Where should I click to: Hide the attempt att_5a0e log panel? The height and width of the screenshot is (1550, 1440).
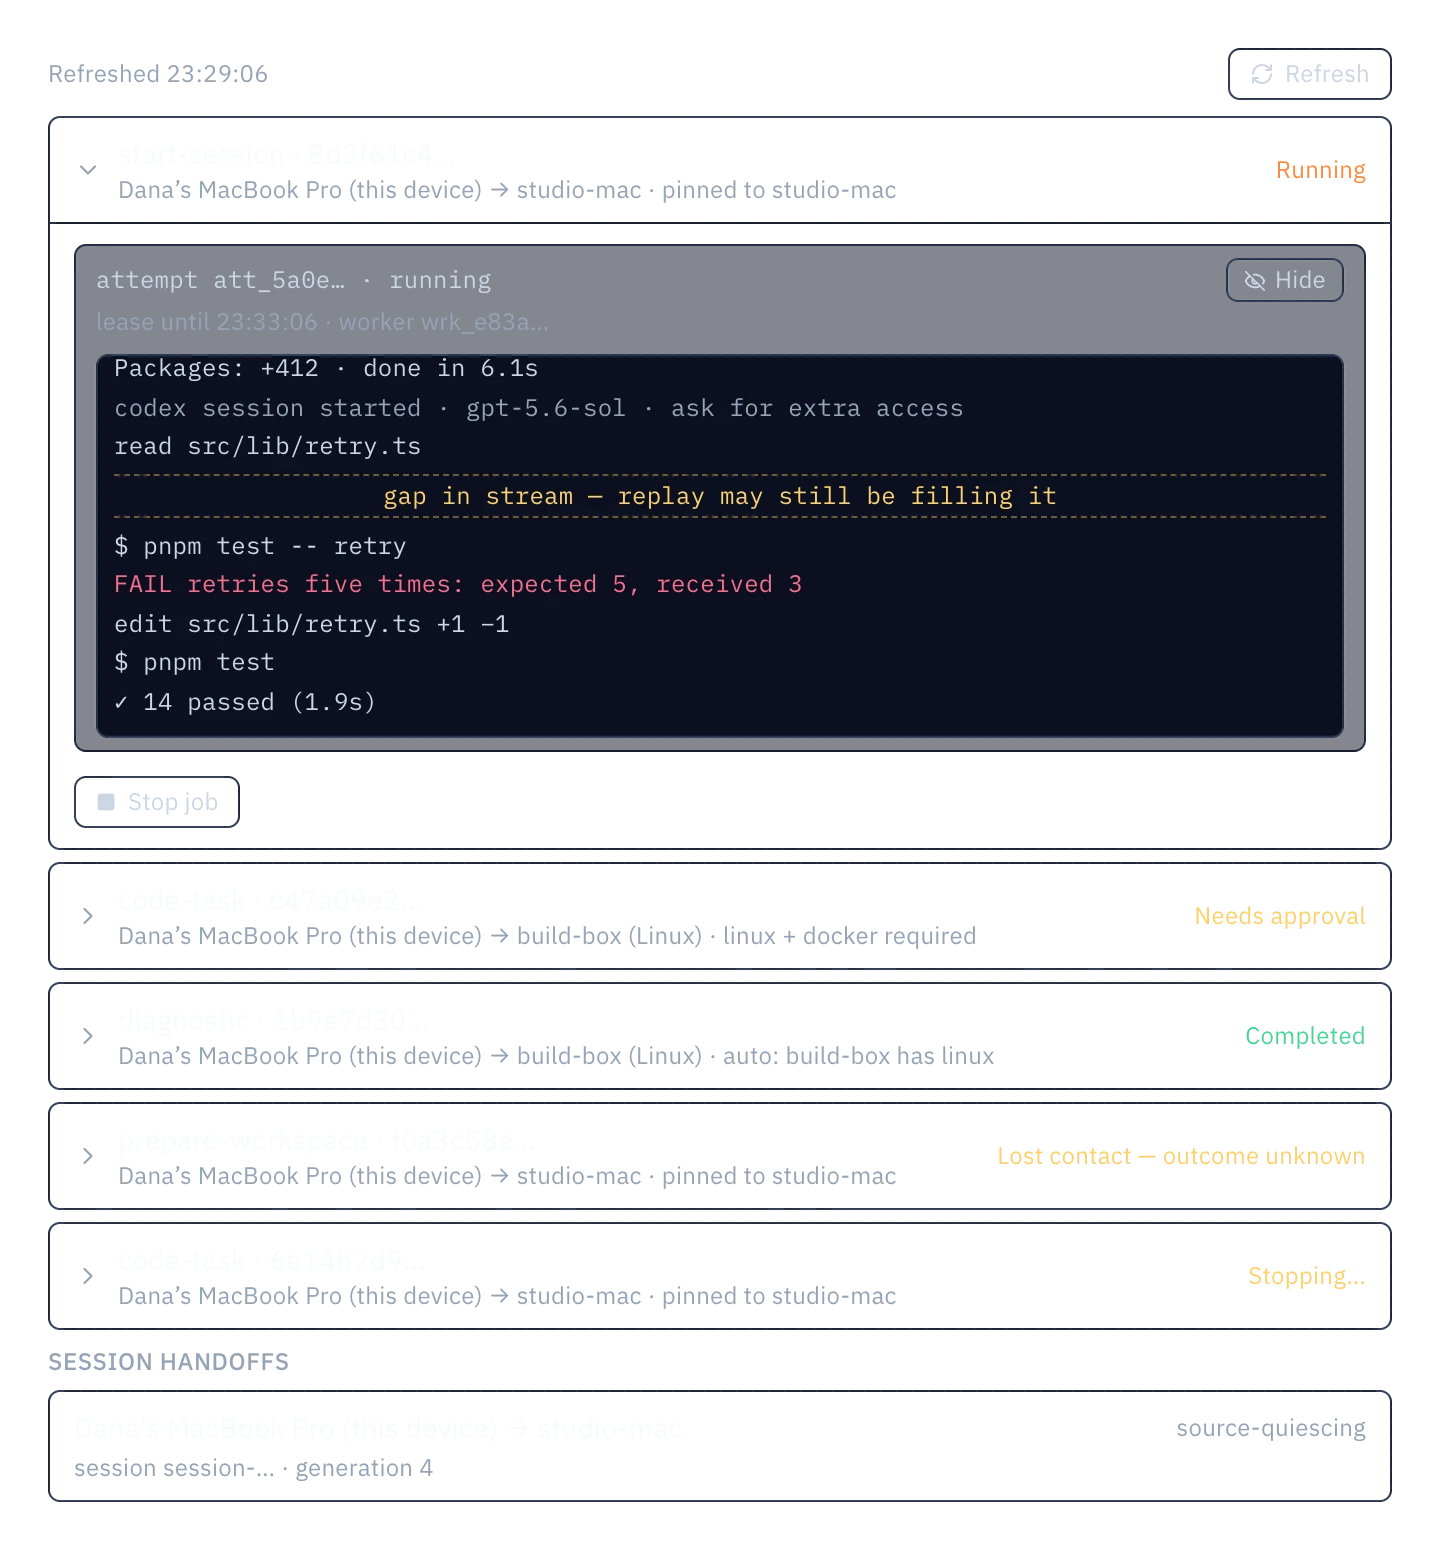click(x=1284, y=280)
